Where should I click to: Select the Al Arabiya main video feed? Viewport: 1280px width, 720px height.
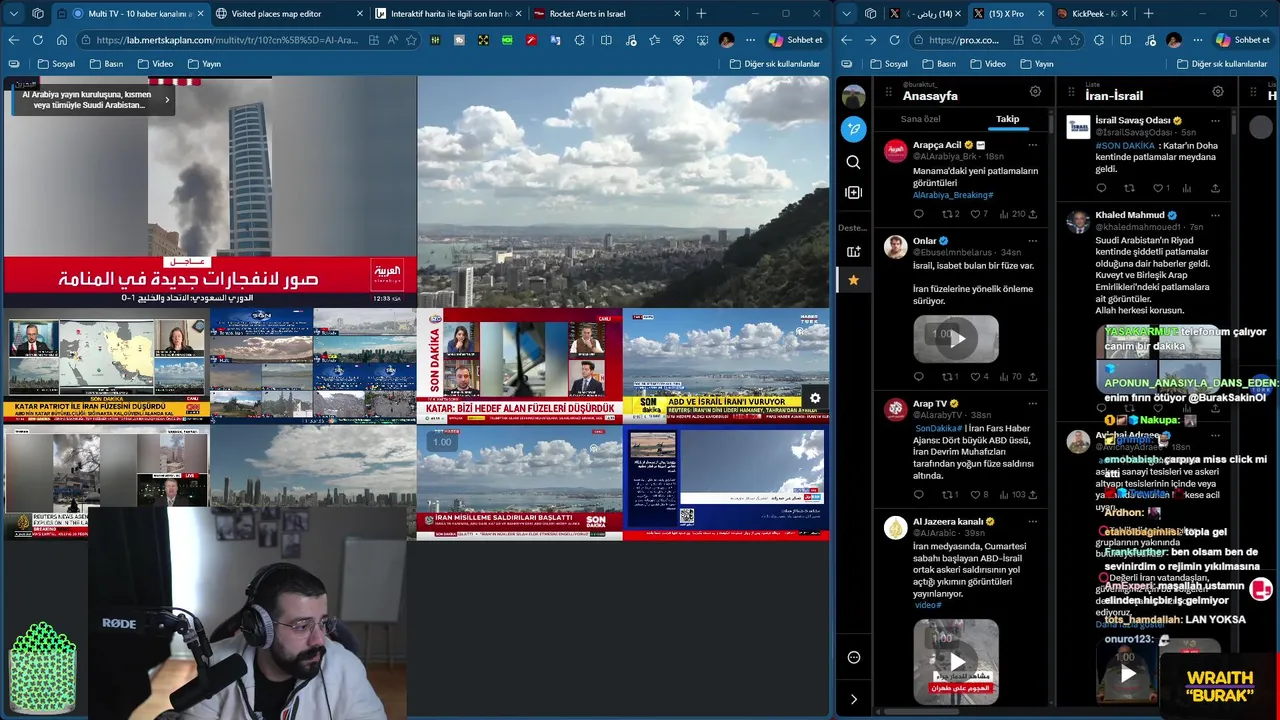(209, 191)
